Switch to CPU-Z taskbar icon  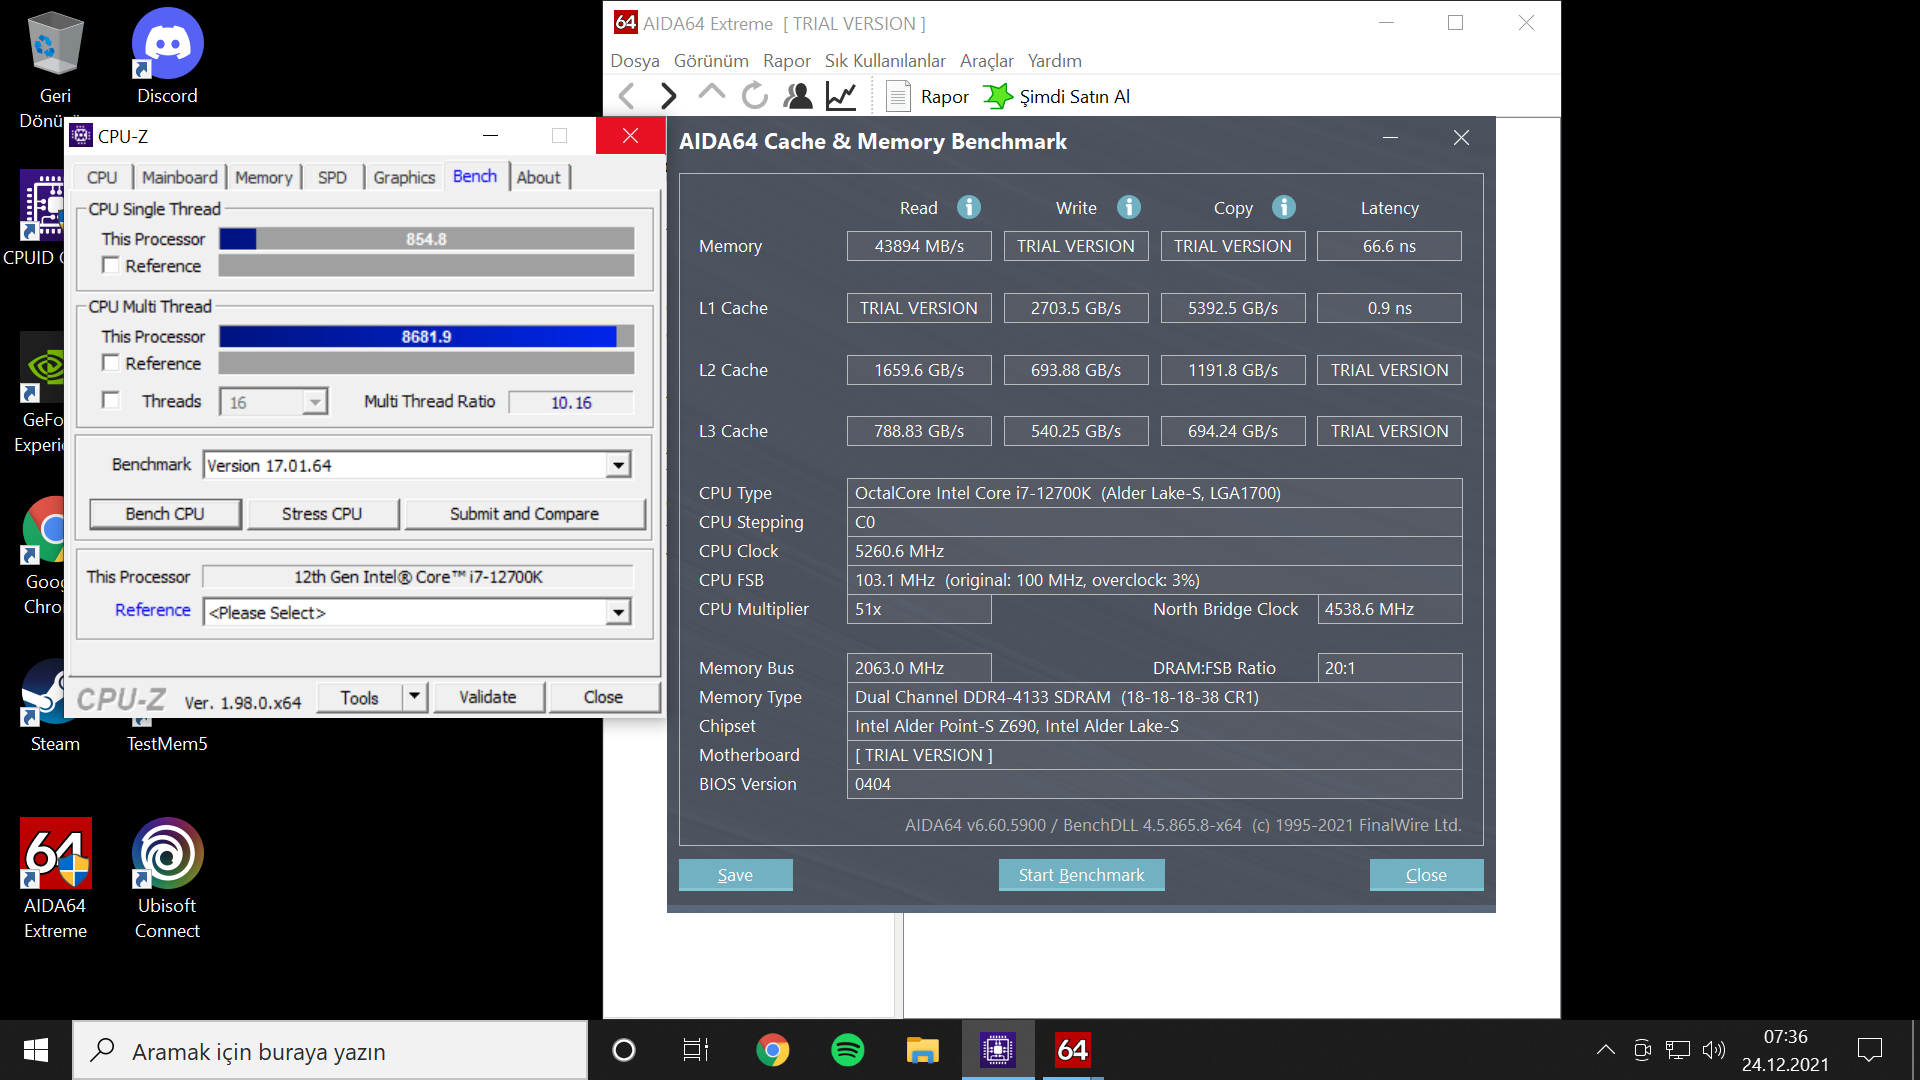[x=998, y=1050]
